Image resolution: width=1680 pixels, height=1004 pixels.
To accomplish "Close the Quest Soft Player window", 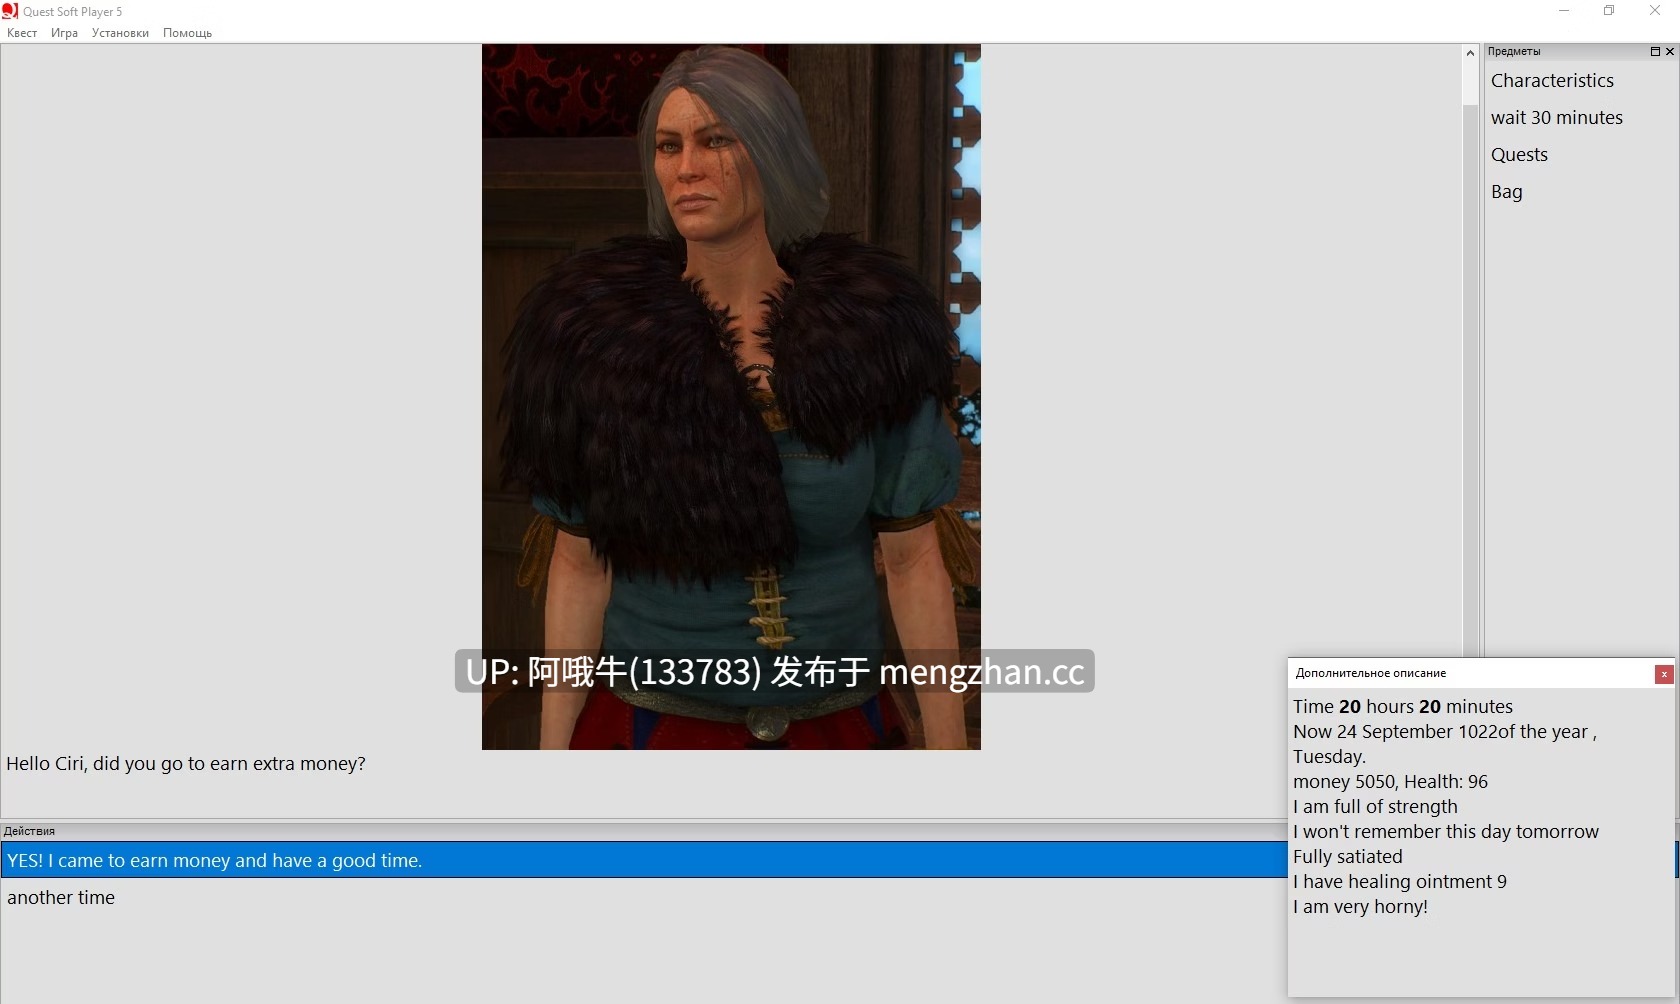I will (x=1655, y=11).
